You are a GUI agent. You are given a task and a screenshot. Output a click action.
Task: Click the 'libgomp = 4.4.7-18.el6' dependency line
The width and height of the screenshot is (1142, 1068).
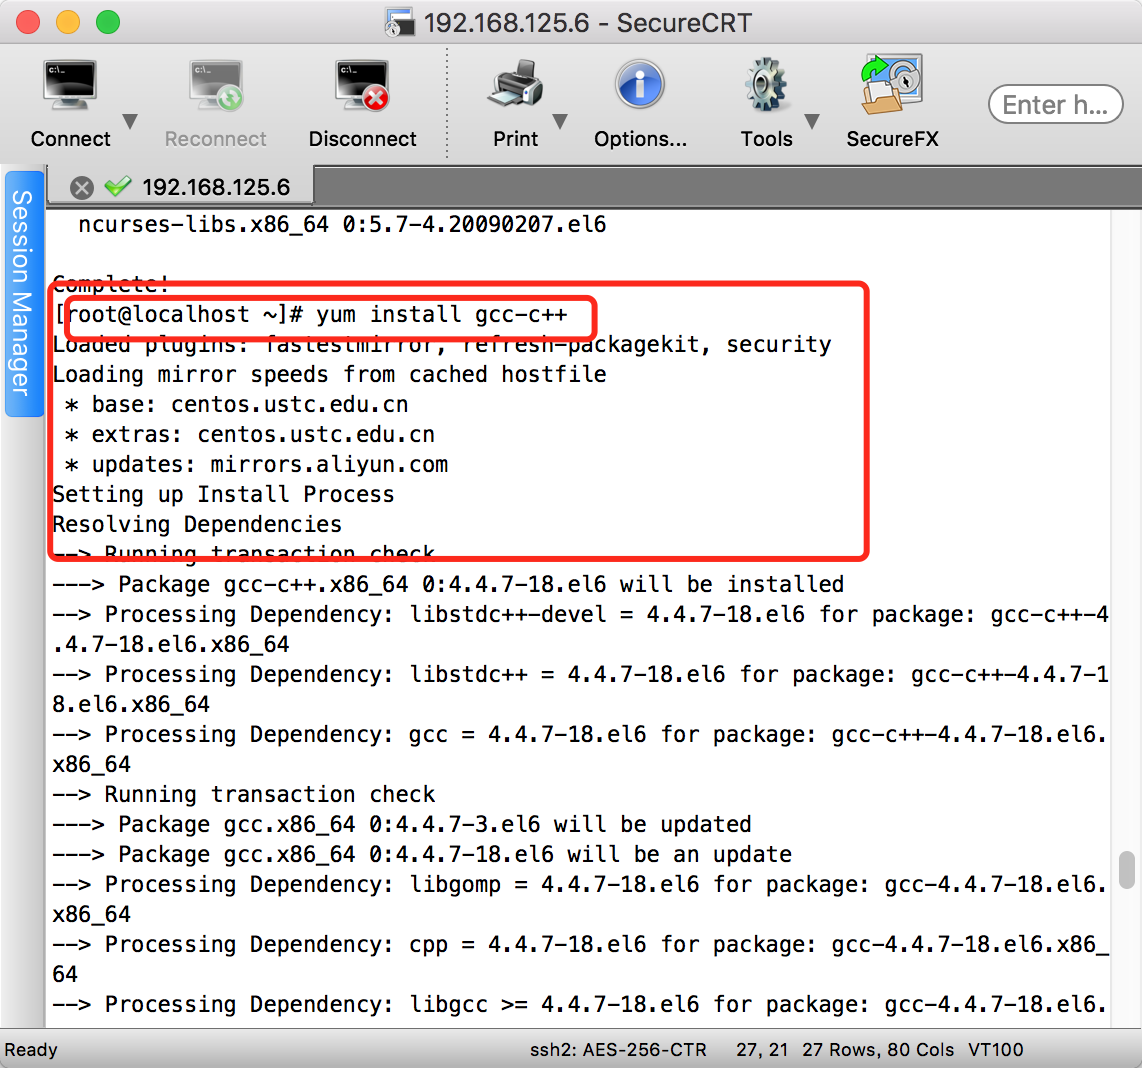[x=580, y=898]
